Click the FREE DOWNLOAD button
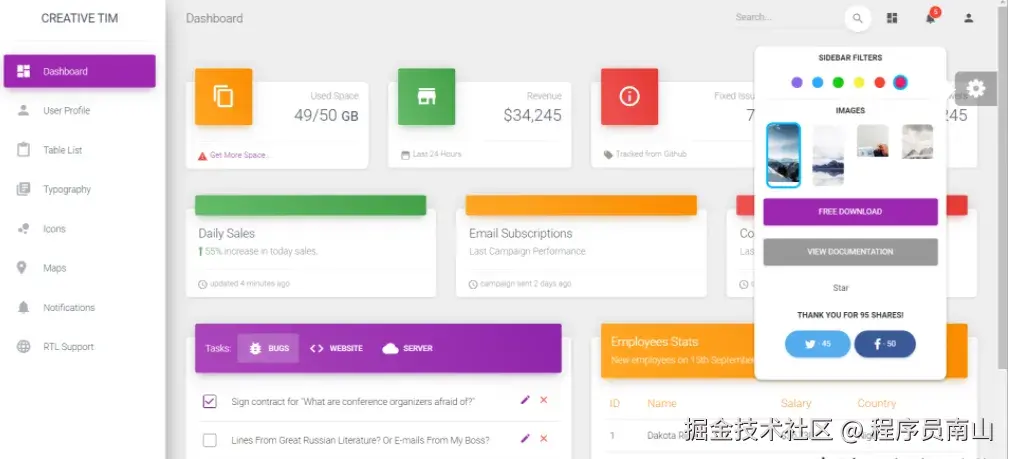The height and width of the screenshot is (459, 1010). (x=850, y=212)
